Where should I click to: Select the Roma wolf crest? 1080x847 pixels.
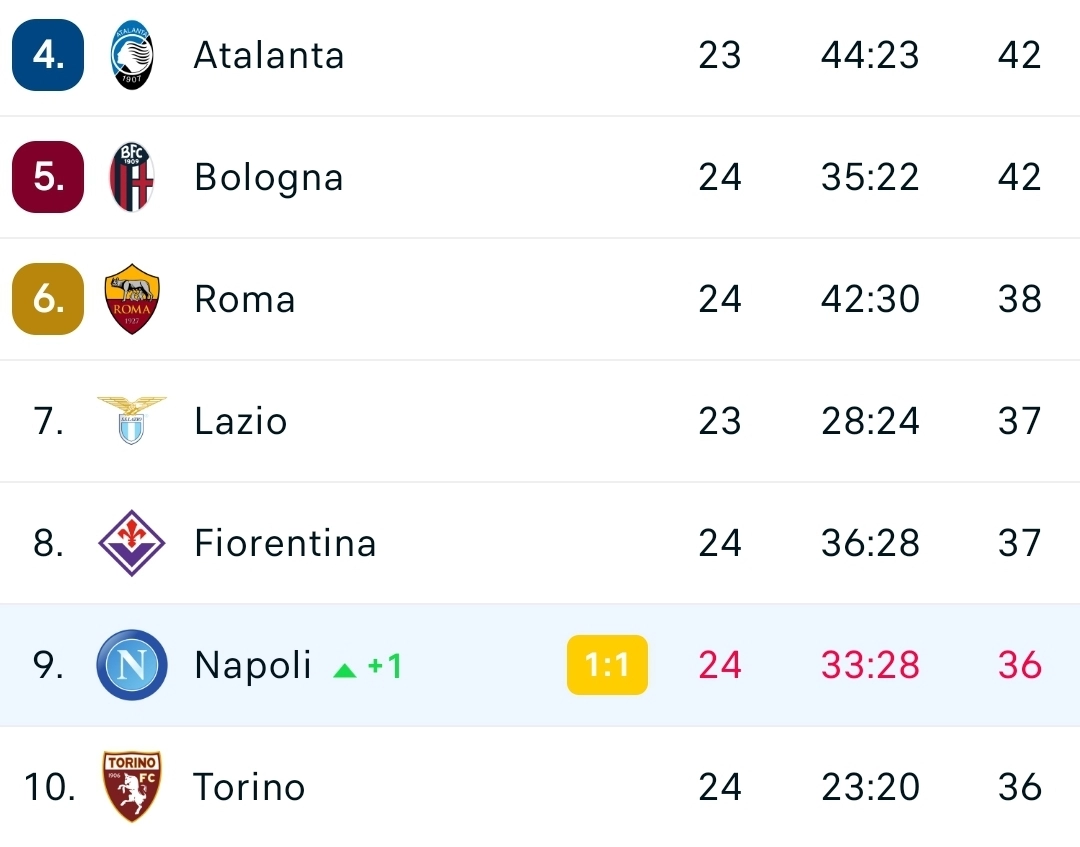click(132, 299)
